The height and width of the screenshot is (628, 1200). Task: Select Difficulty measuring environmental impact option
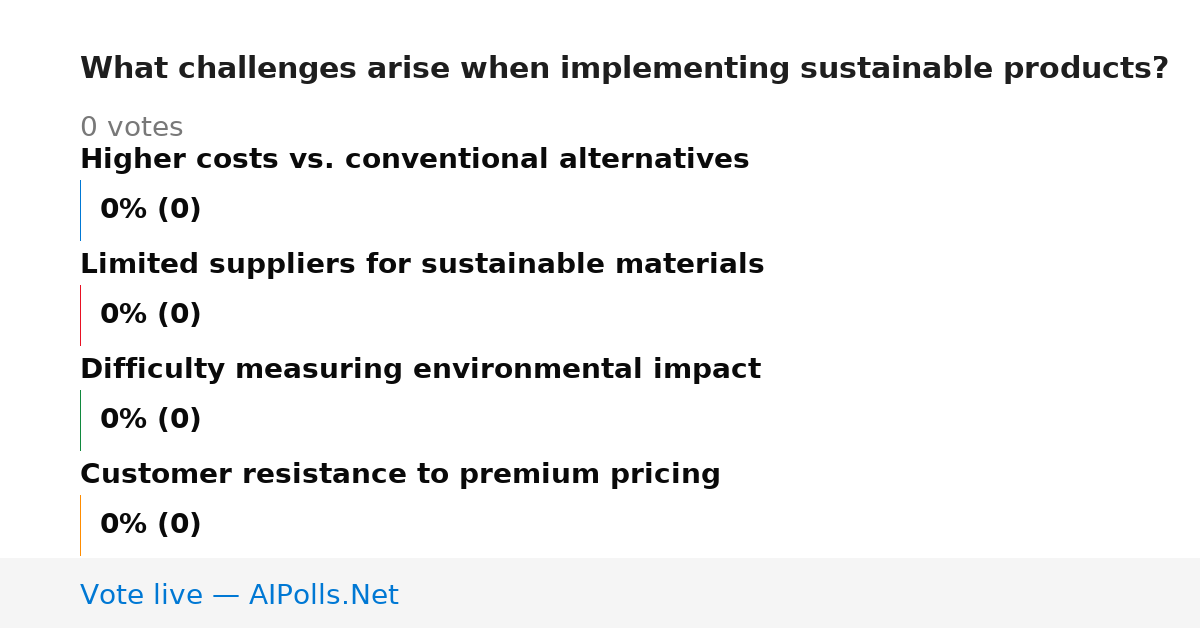pyautogui.click(x=420, y=369)
